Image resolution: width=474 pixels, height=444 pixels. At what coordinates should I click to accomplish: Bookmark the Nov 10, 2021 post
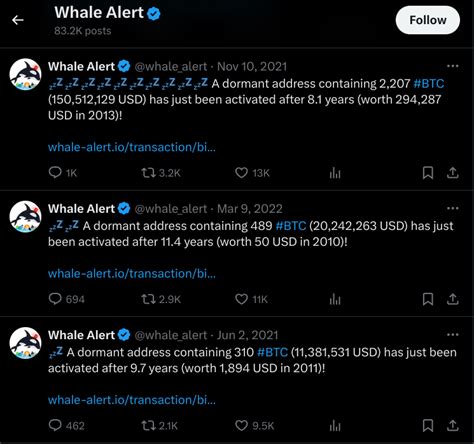428,173
